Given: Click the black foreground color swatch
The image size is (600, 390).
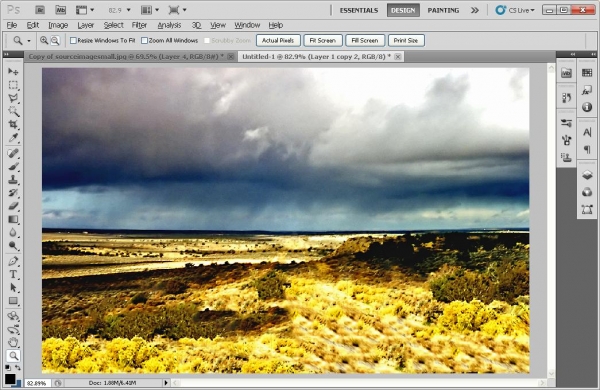Looking at the screenshot, I should pyautogui.click(x=10, y=379).
